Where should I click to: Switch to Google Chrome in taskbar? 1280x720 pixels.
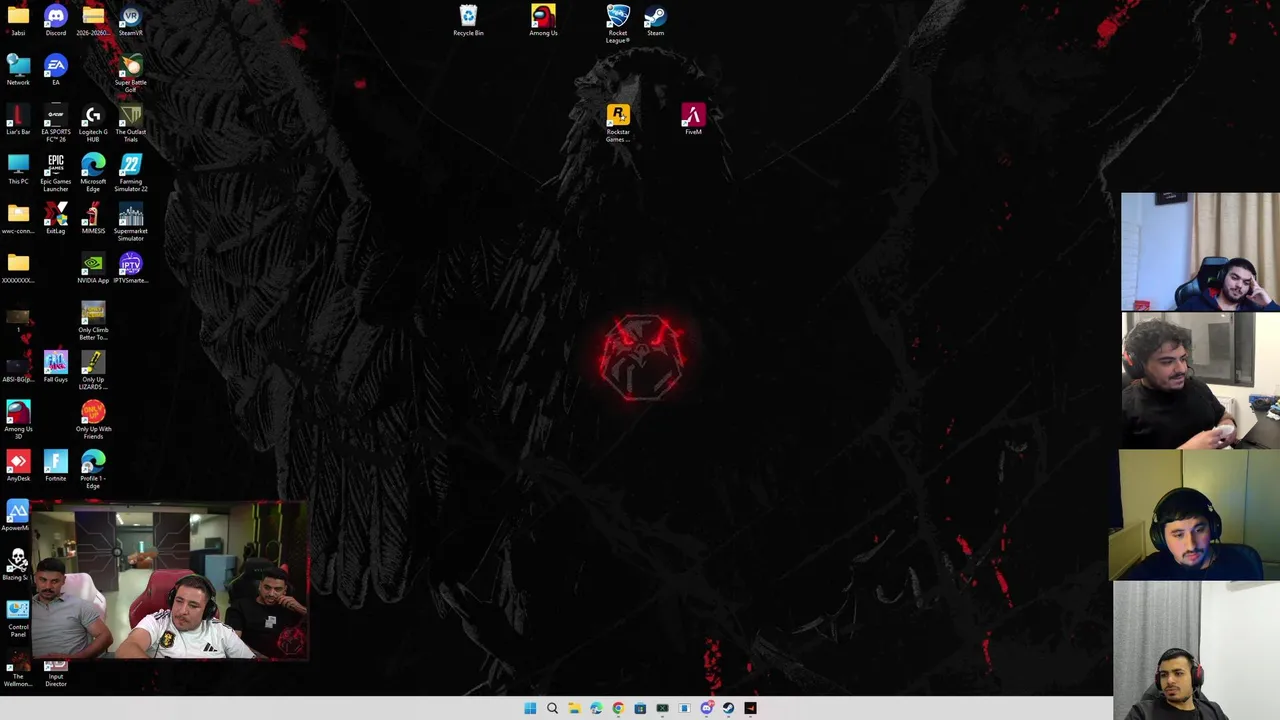coord(618,708)
